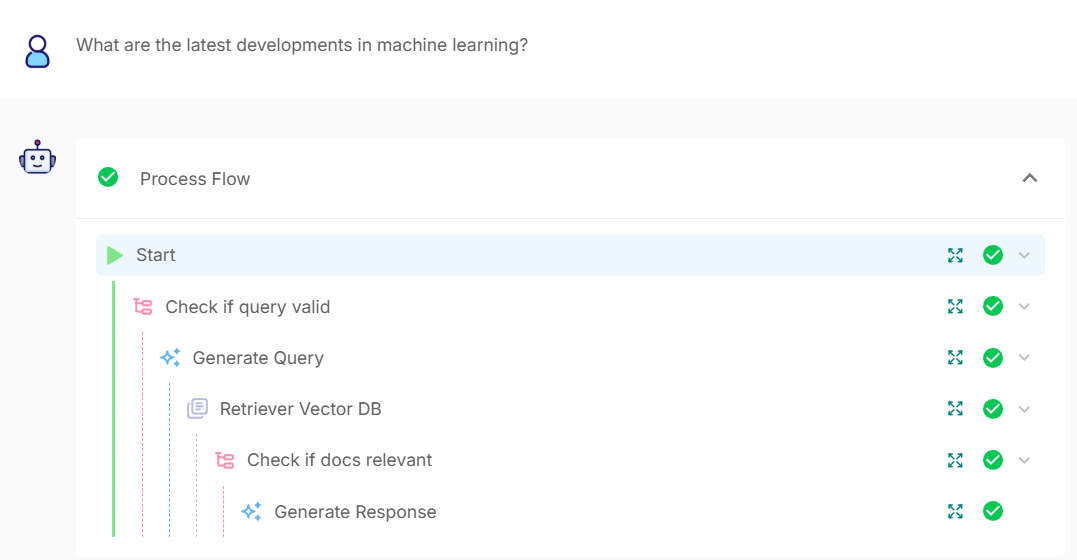
Task: Click expand icon for Check if docs relevant
Action: coord(955,460)
